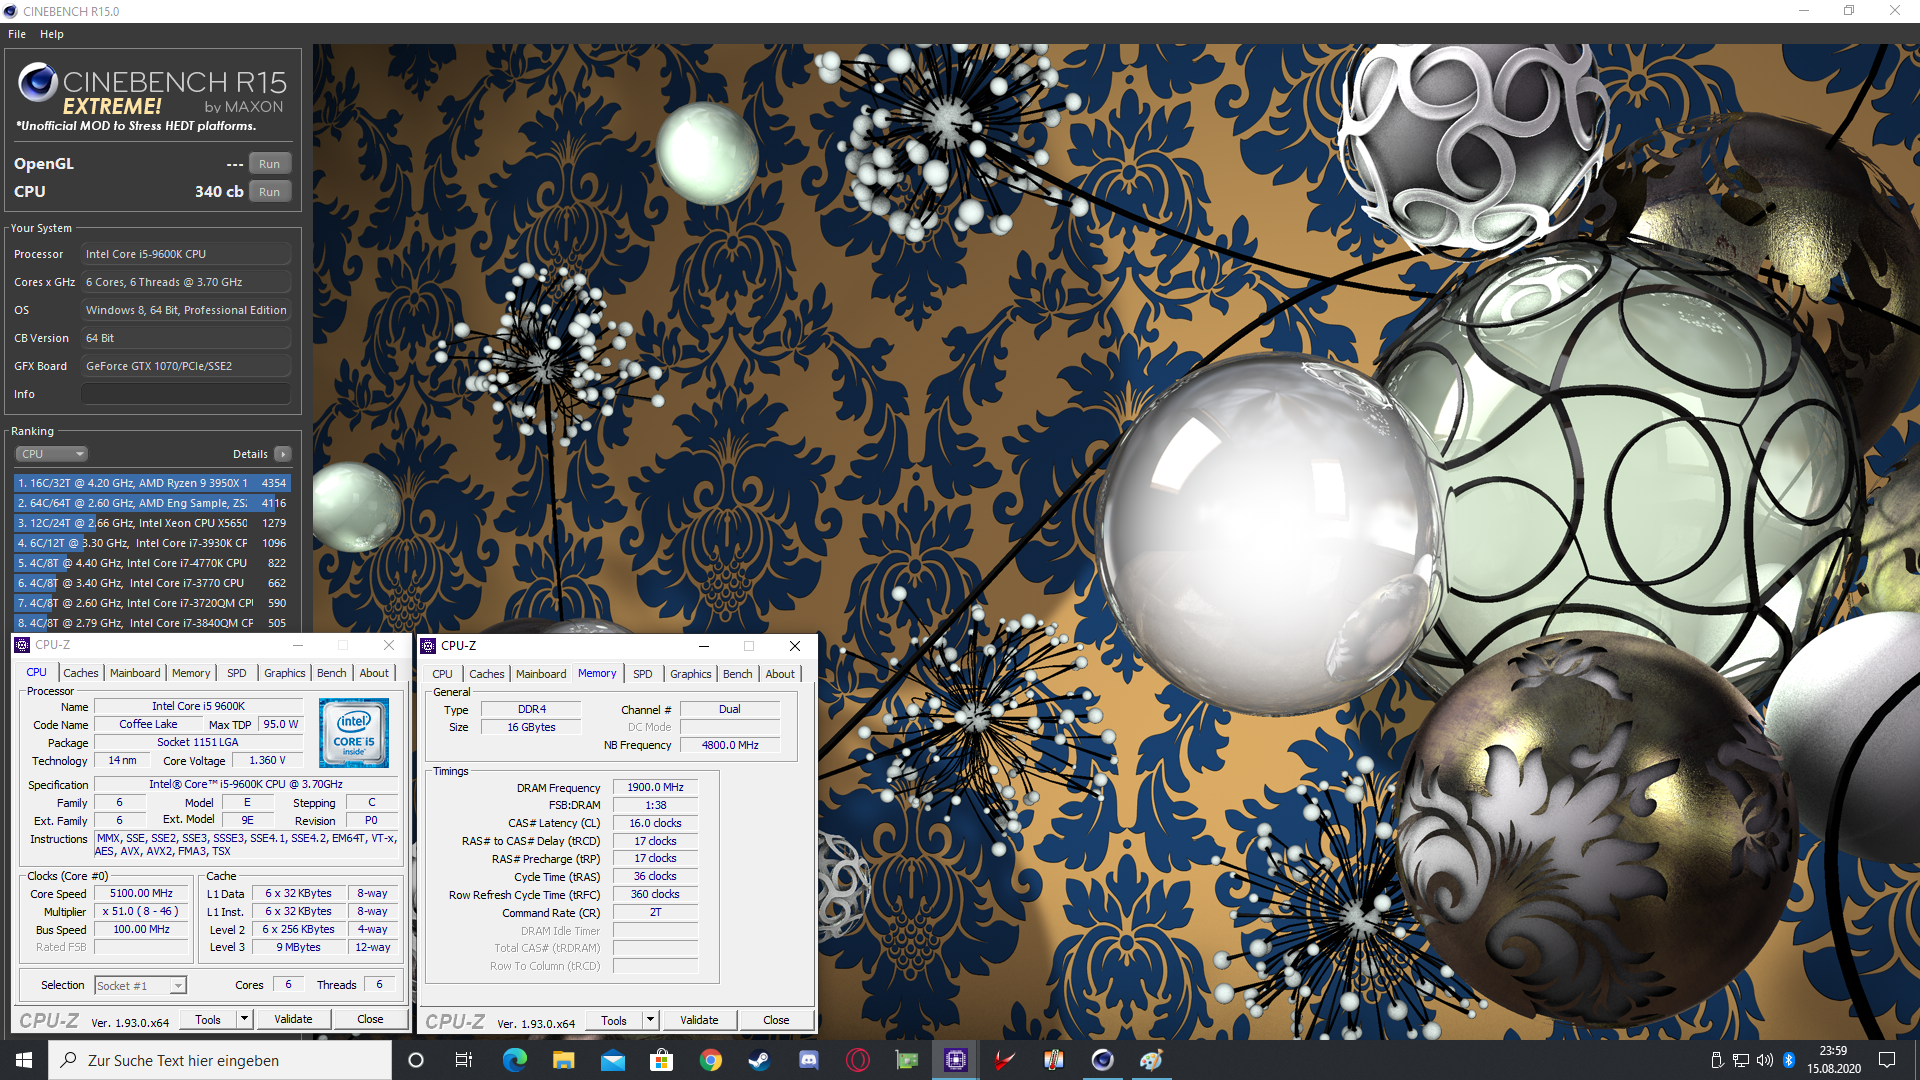Switch to Mainboard tab in left CPU-Z
This screenshot has width=1920, height=1080.
[x=135, y=673]
